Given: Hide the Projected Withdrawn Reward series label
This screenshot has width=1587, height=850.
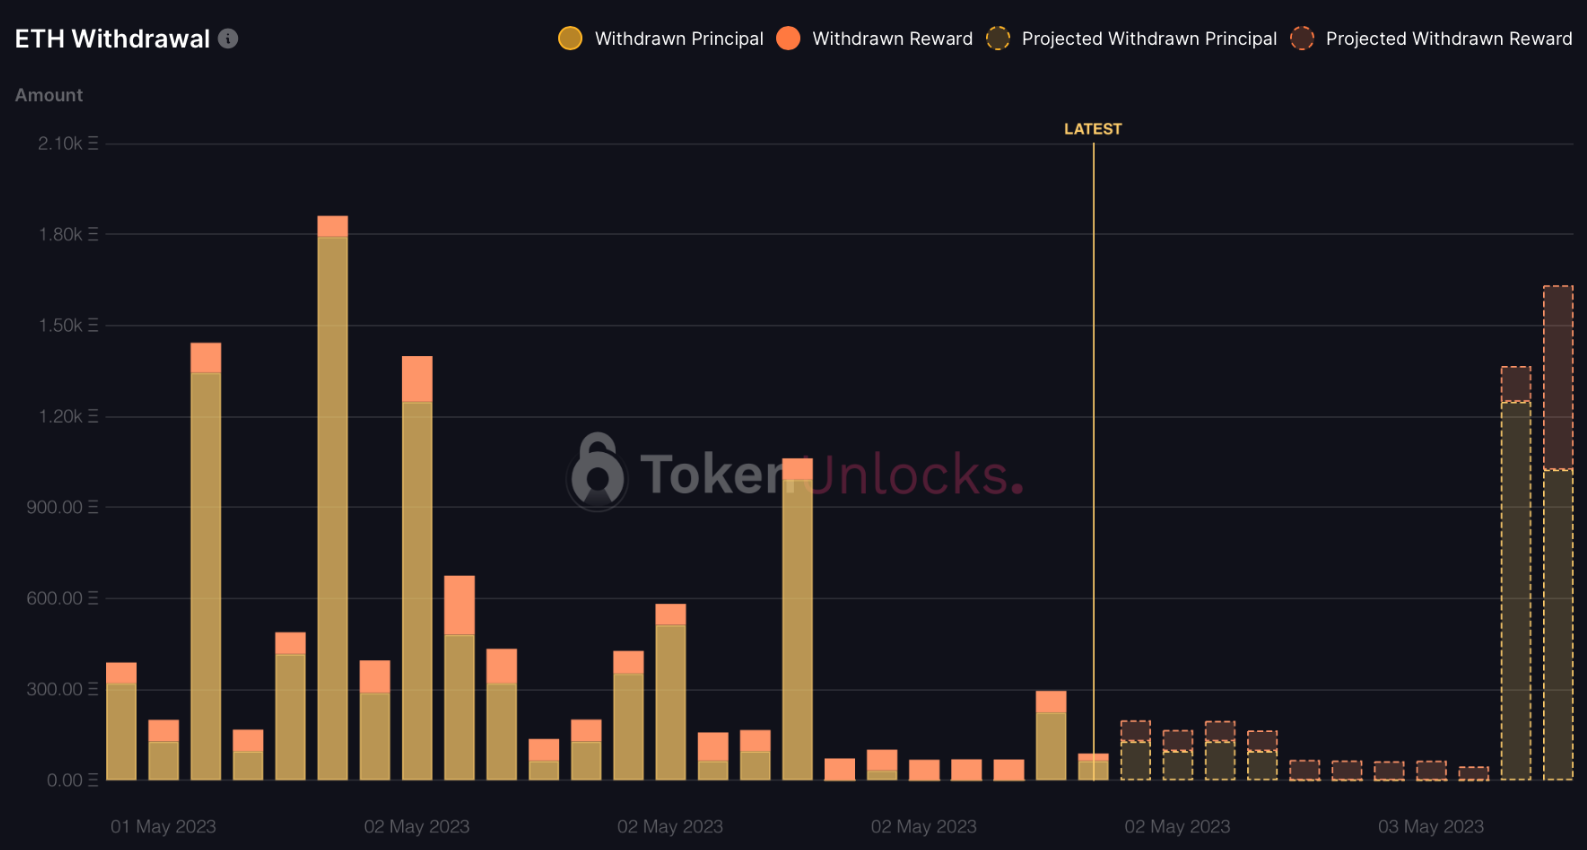Looking at the screenshot, I should [x=1449, y=39].
